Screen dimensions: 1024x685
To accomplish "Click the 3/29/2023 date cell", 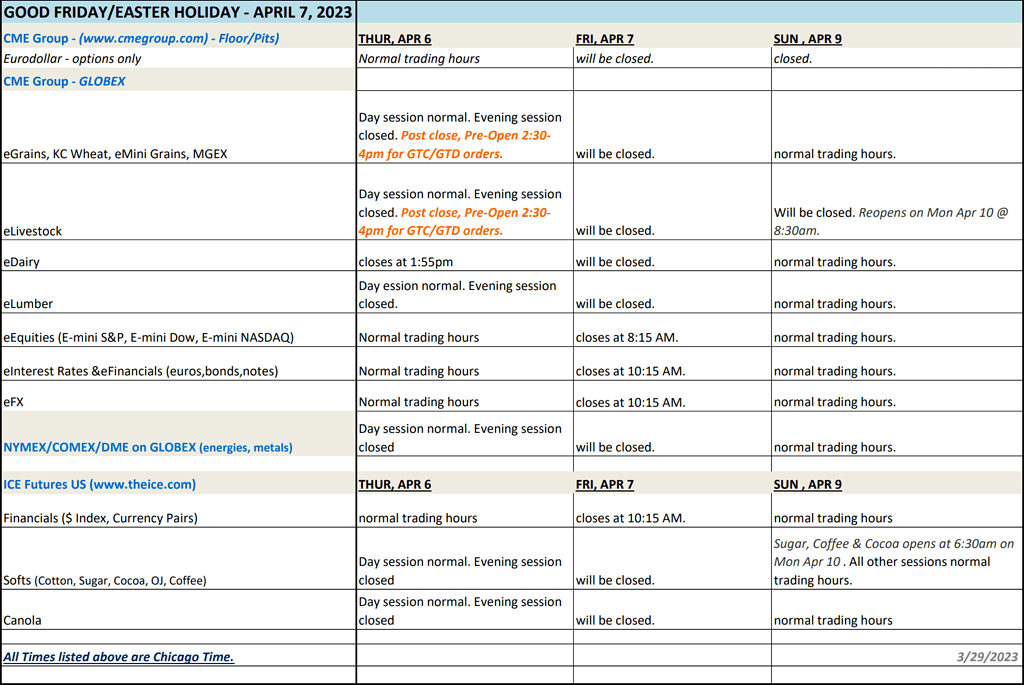I will (x=985, y=655).
